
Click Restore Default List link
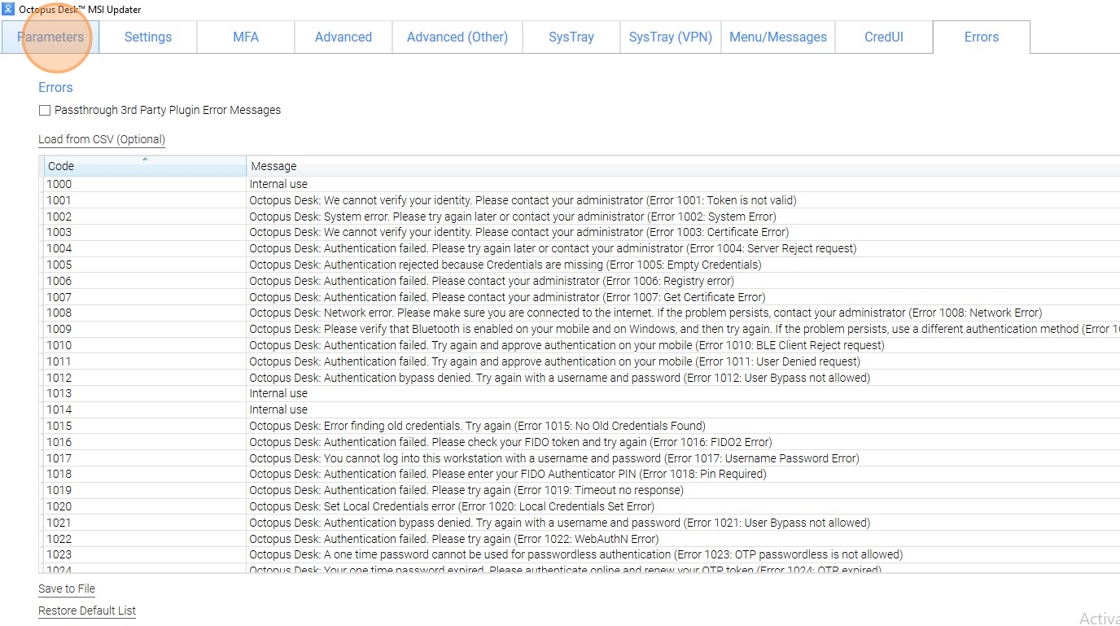pyautogui.click(x=87, y=611)
